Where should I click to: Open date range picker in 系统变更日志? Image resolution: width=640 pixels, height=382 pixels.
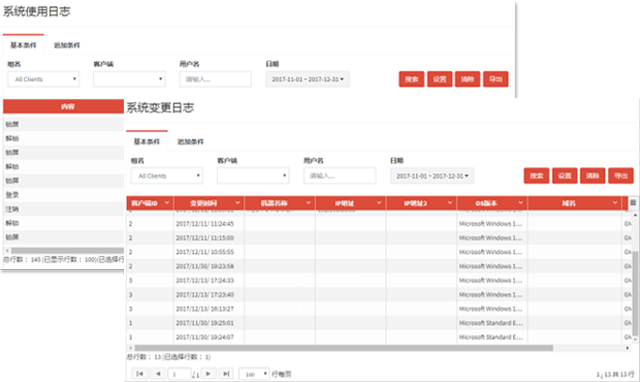432,176
